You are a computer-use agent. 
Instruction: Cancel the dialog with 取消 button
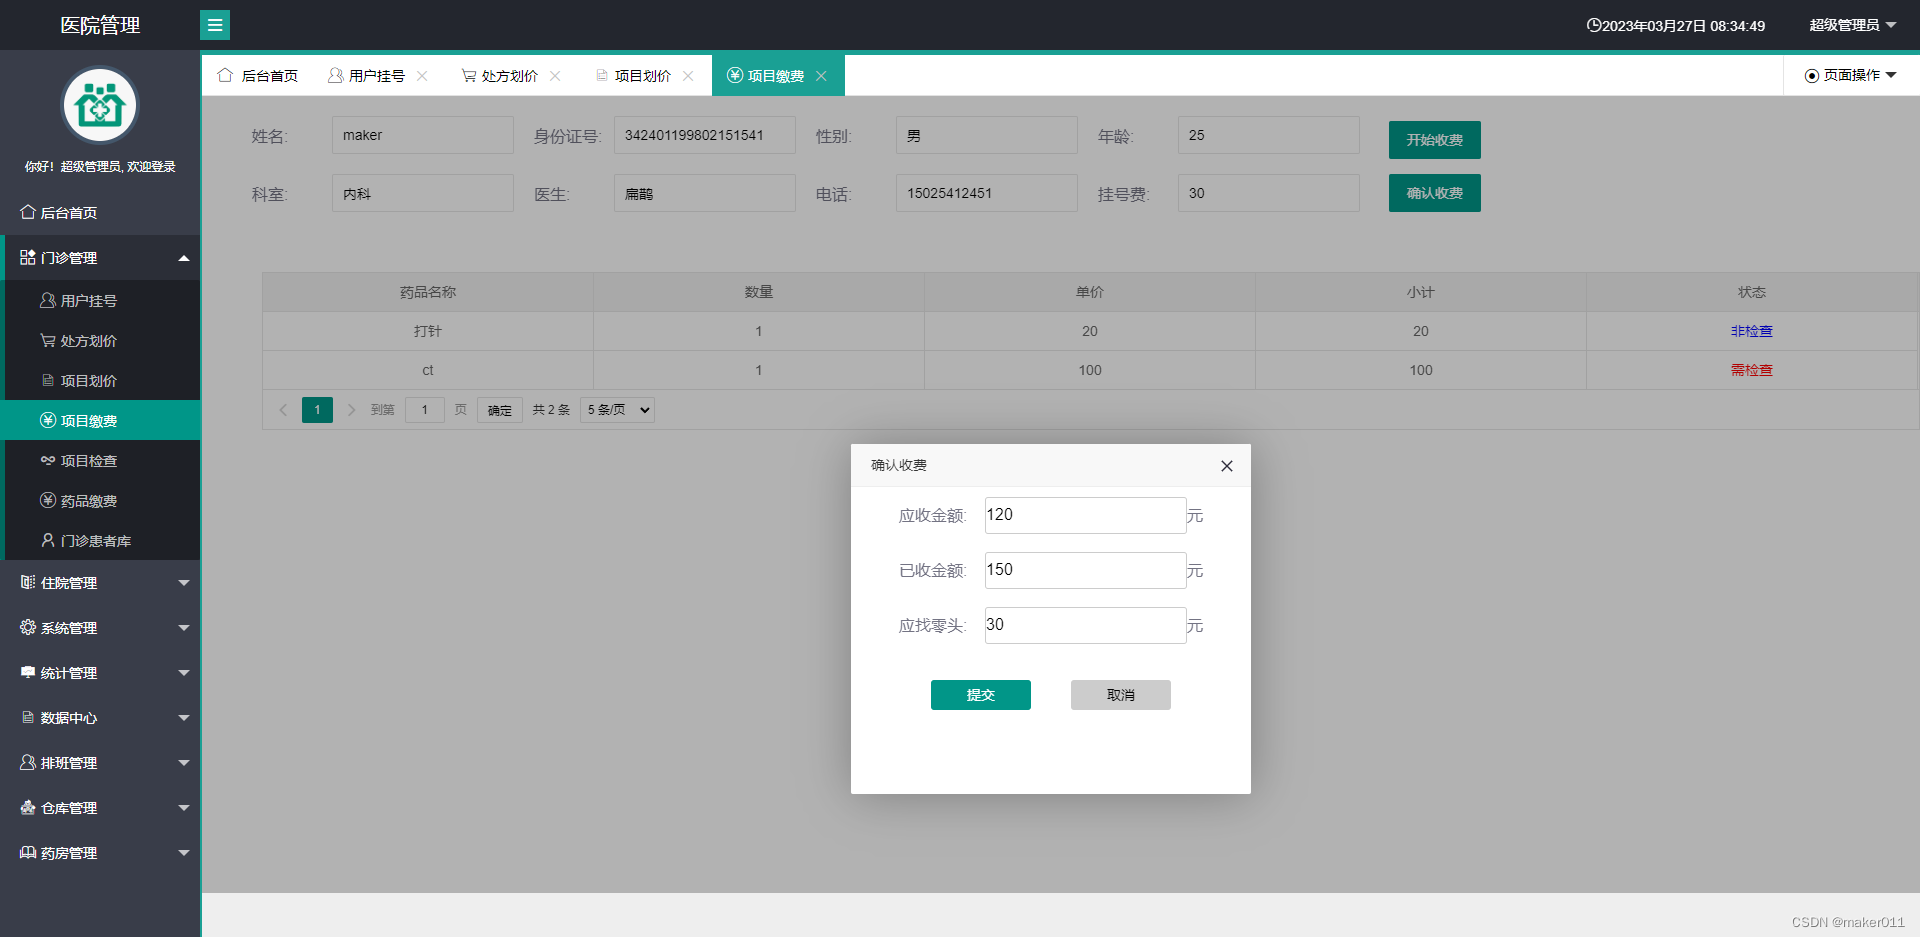(x=1121, y=695)
